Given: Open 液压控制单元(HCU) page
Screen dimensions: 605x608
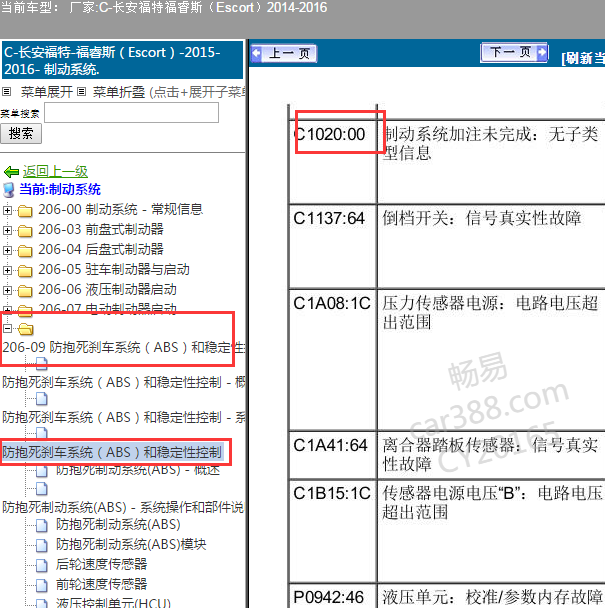Looking at the screenshot, I should point(113,603).
